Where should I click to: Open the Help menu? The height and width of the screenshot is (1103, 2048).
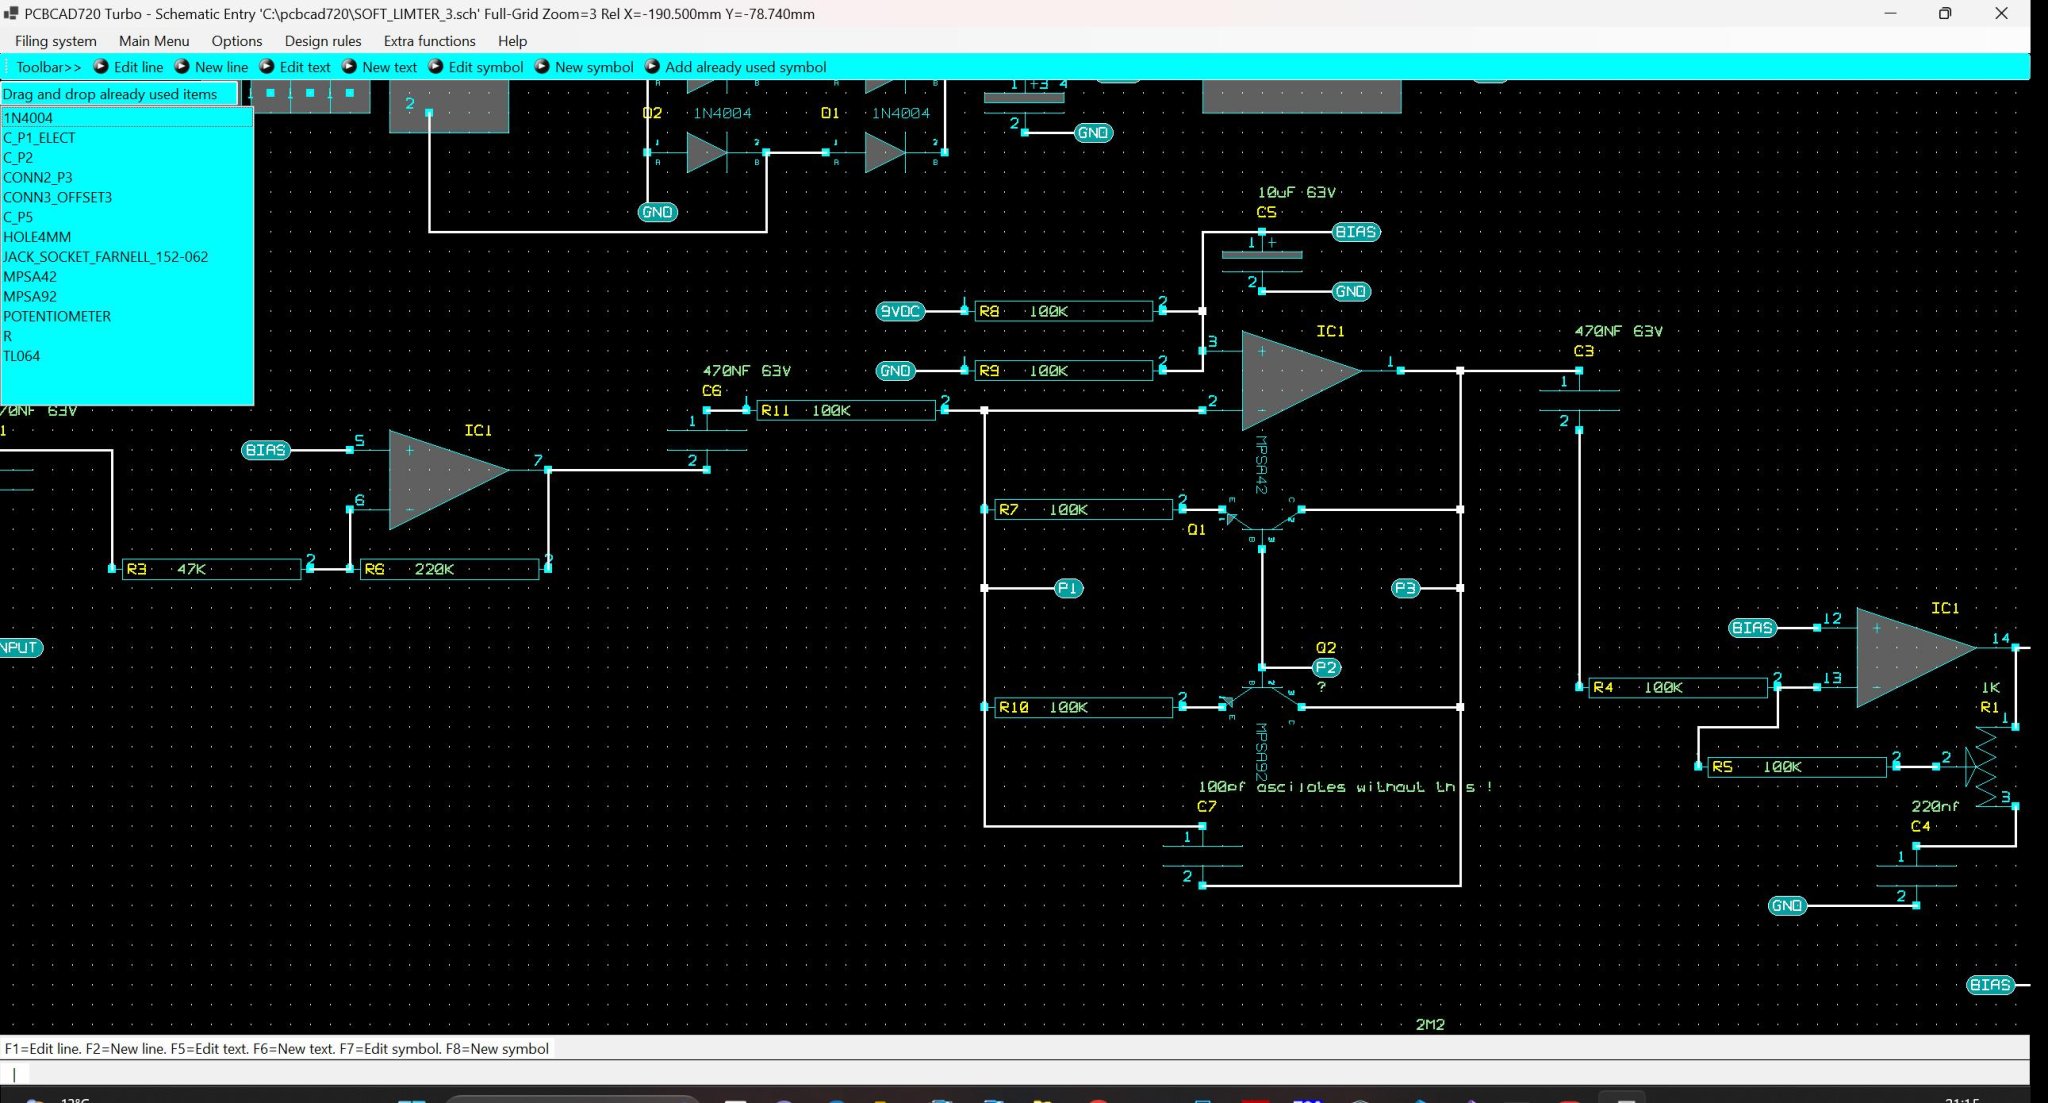[512, 41]
